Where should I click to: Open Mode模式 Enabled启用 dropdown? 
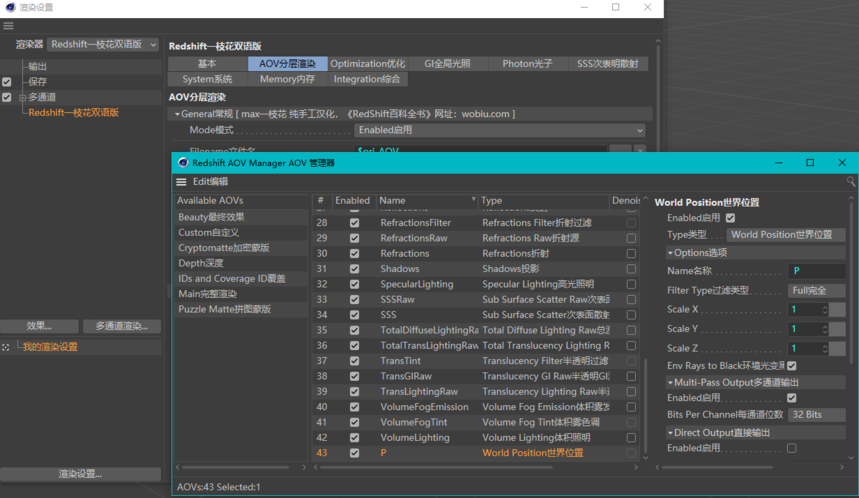[500, 130]
